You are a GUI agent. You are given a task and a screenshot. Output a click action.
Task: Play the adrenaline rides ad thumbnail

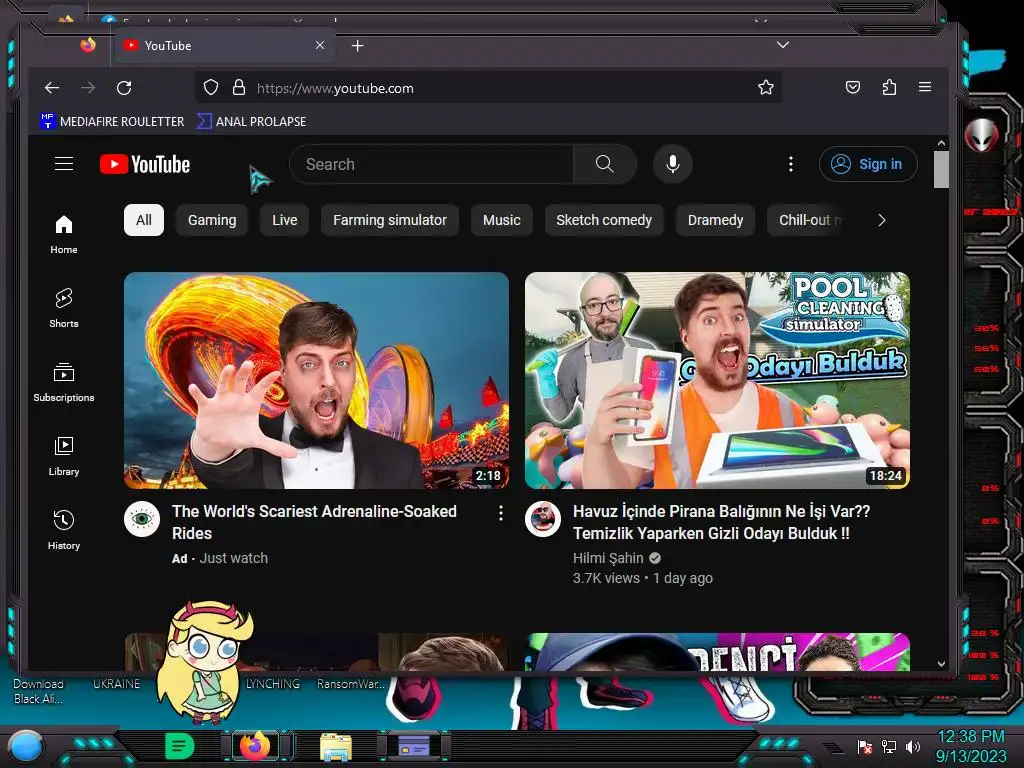coord(316,380)
